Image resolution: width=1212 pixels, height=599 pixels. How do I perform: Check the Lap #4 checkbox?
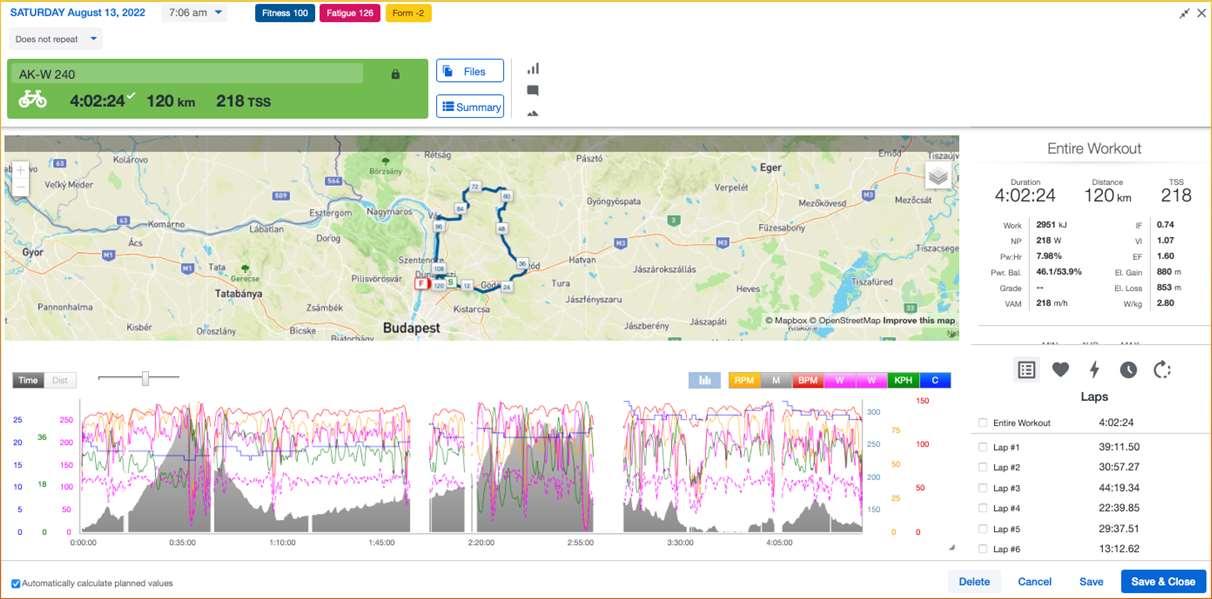point(983,508)
